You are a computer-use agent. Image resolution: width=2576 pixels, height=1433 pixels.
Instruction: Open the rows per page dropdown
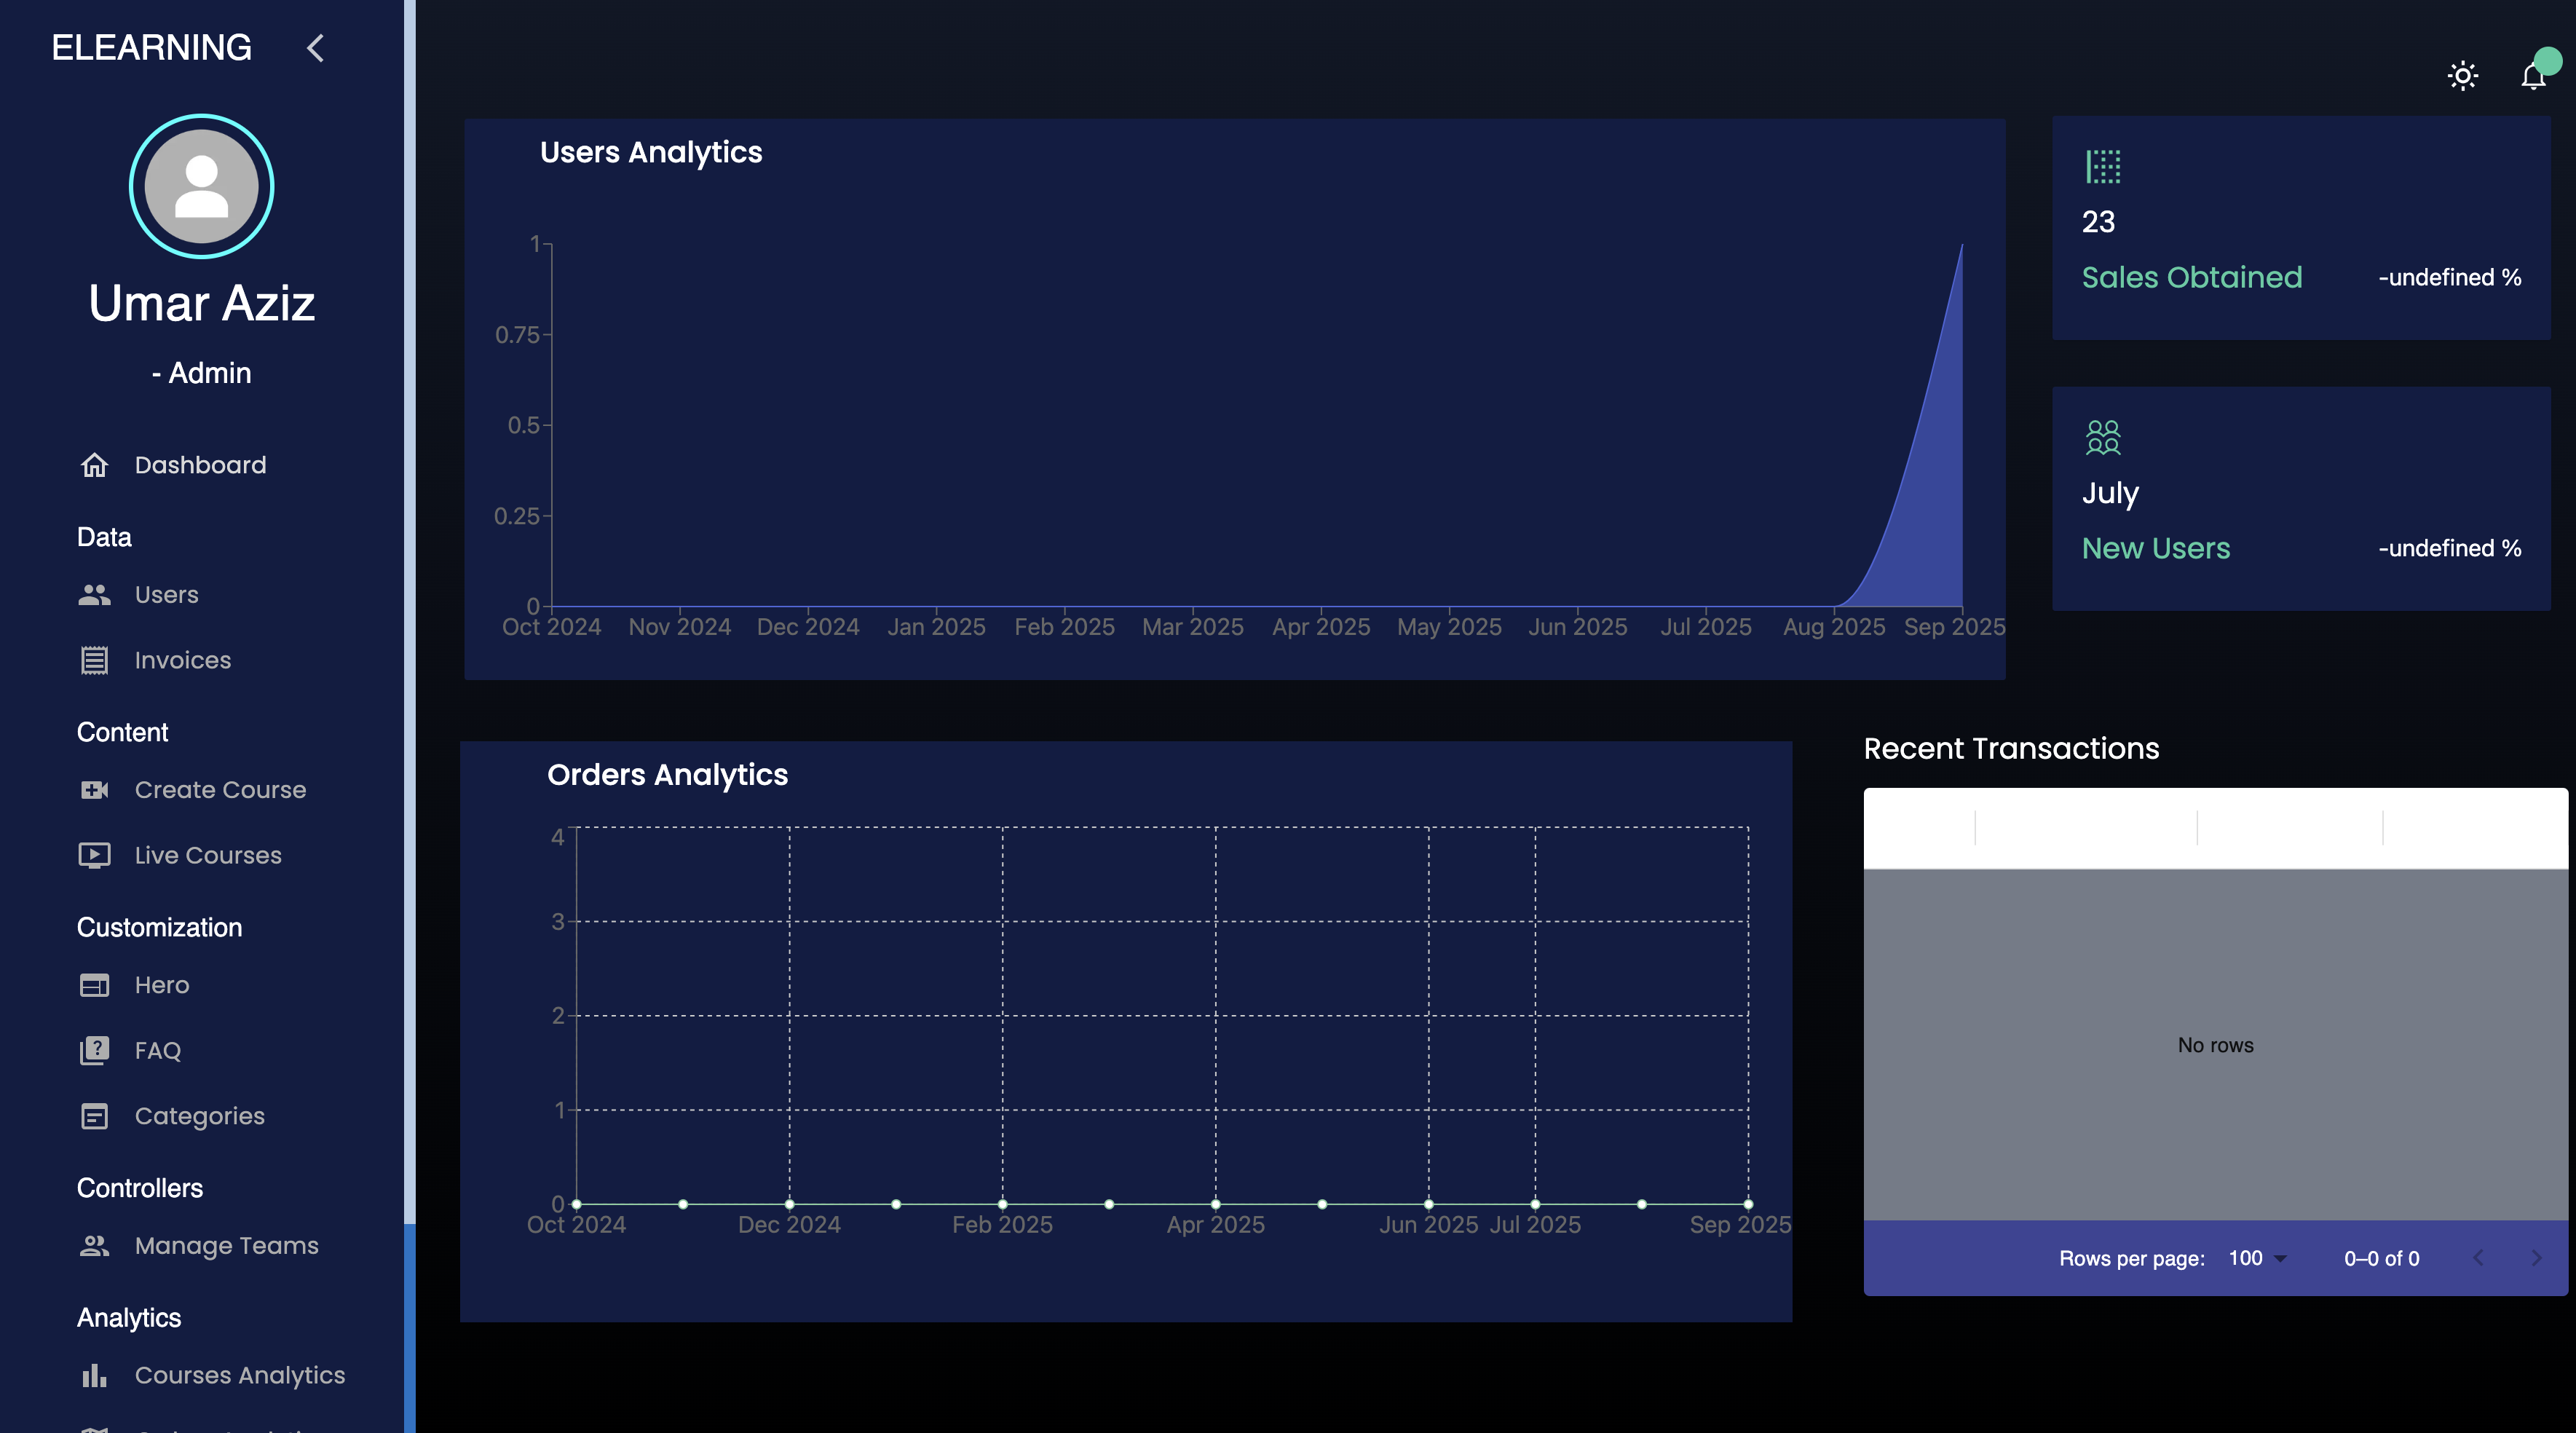(x=2257, y=1258)
